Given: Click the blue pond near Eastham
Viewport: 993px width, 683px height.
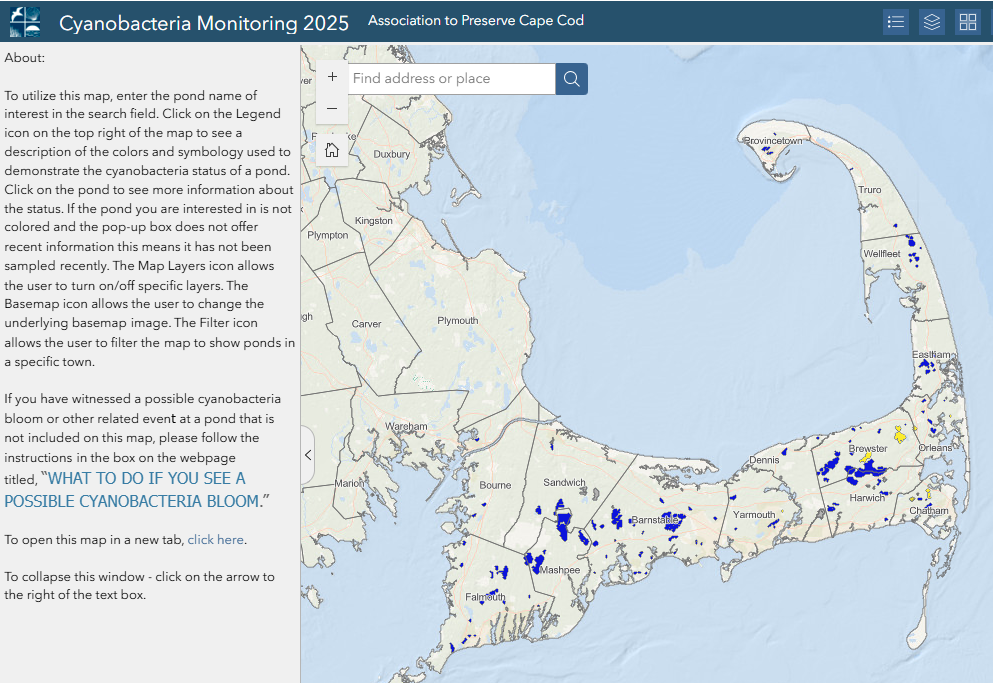Looking at the screenshot, I should click(x=929, y=365).
